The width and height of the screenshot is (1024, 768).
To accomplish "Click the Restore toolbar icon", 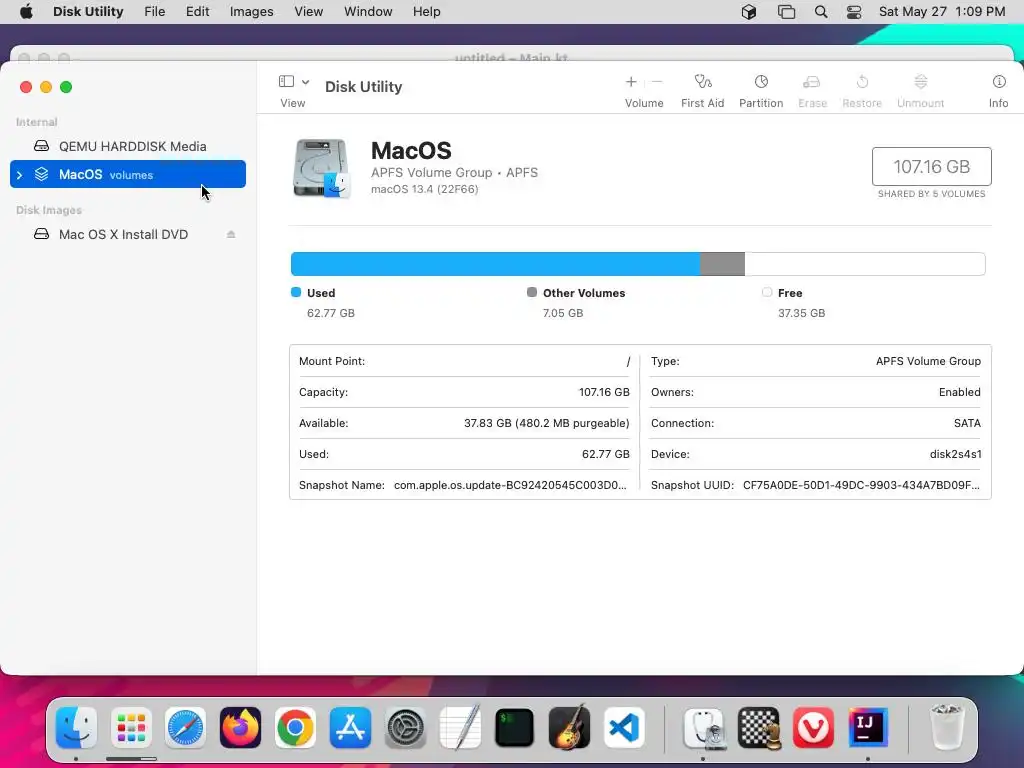I will tap(862, 82).
